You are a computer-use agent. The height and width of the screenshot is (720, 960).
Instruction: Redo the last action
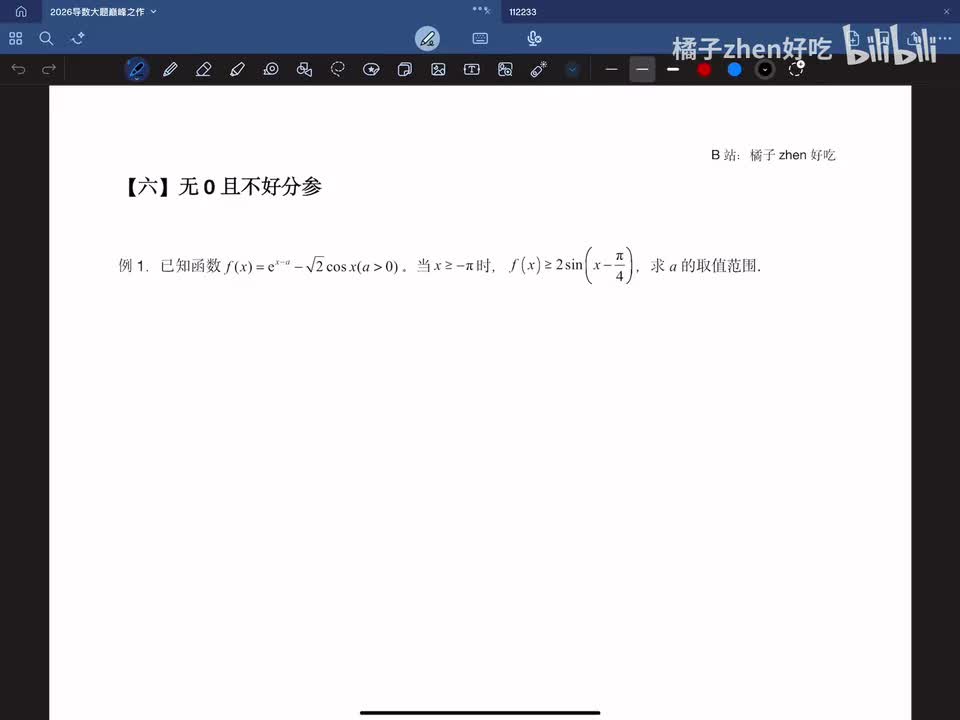pos(48,69)
